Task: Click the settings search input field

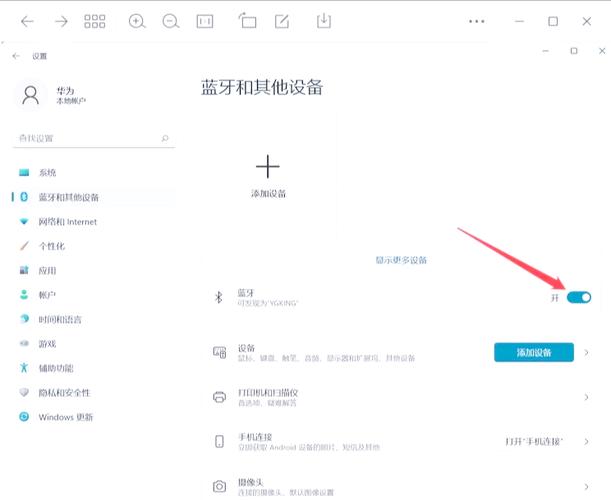Action: 94,138
